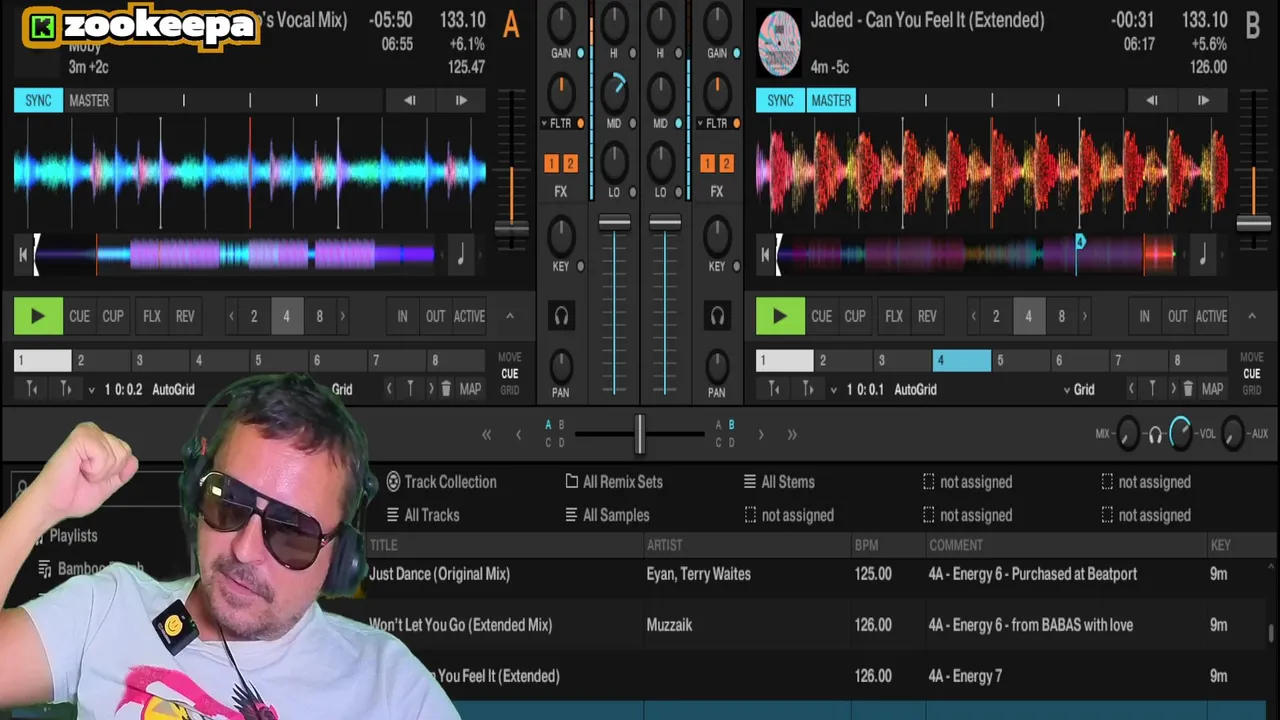
Task: Click headphone cue icon for channel A
Action: 561,316
